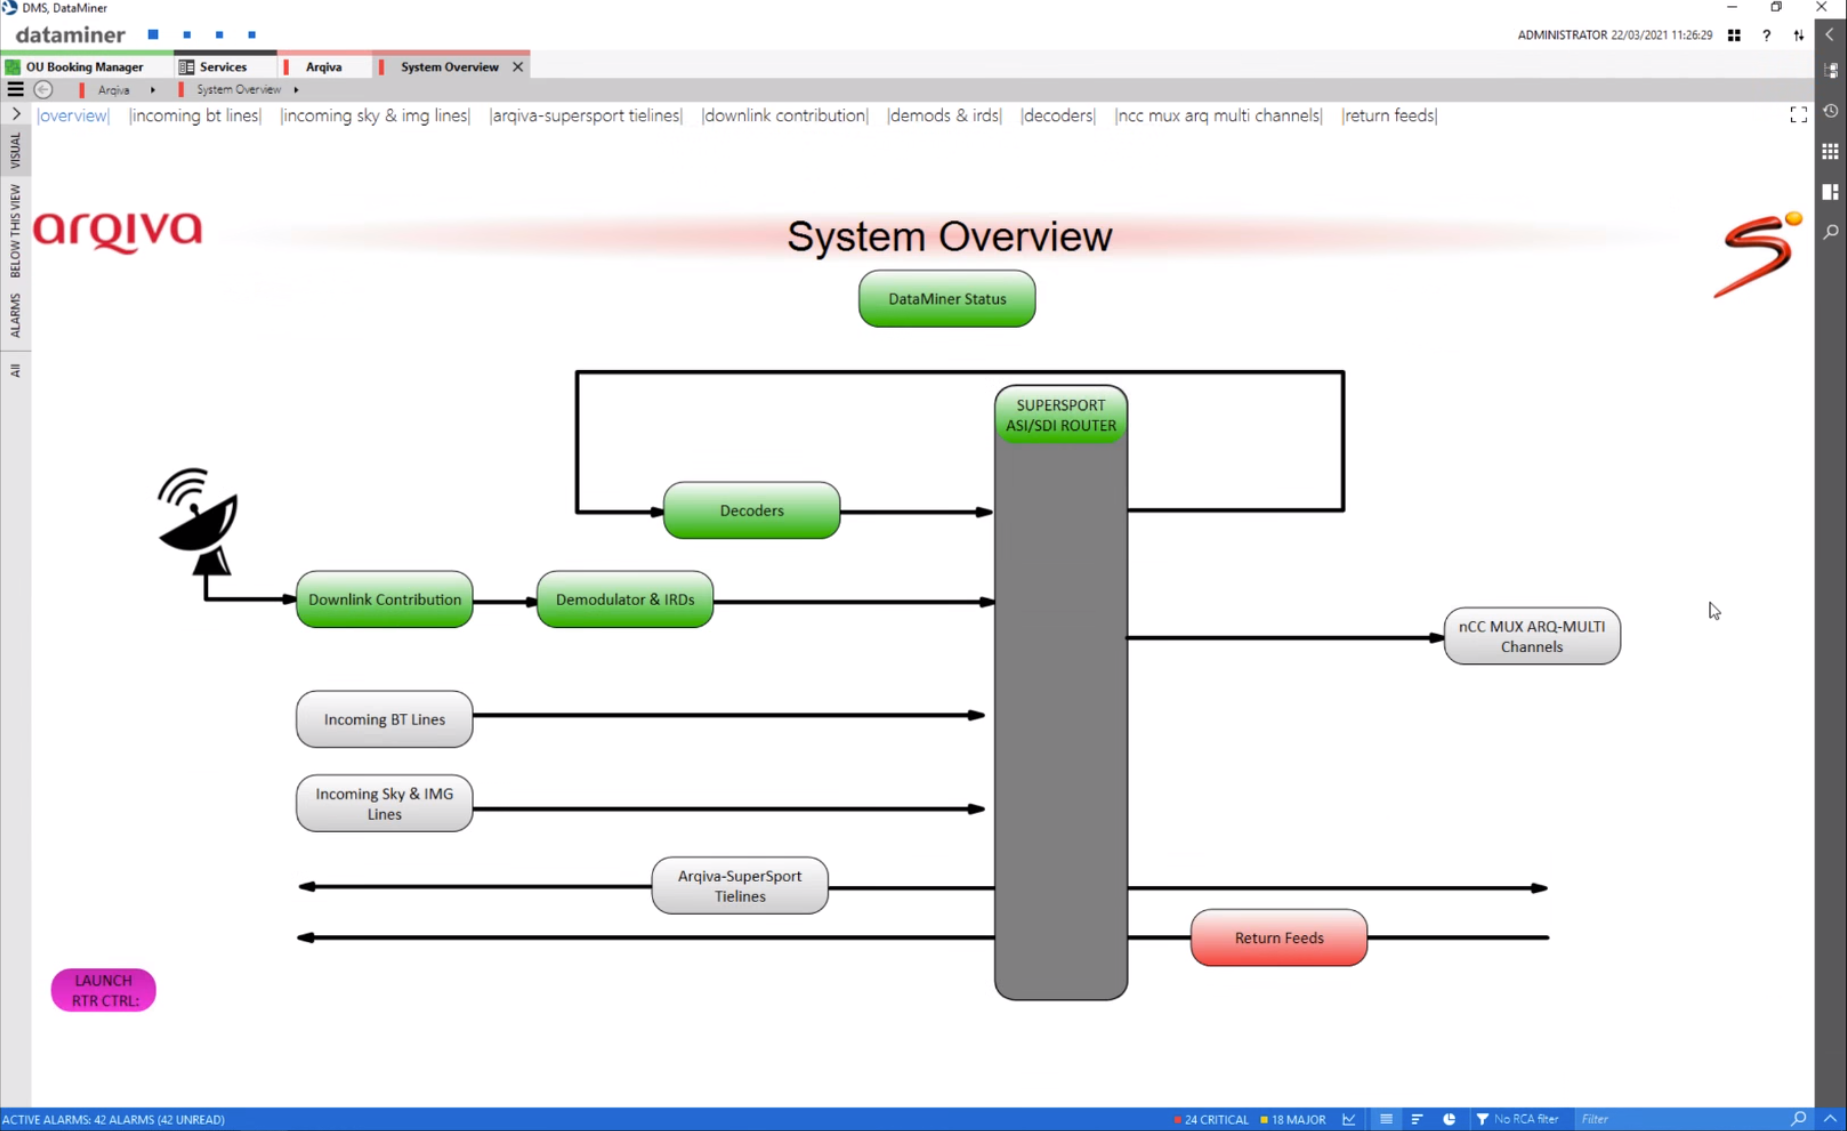Open the Incoming BT Lines block
This screenshot has width=1847, height=1131.
(x=385, y=719)
